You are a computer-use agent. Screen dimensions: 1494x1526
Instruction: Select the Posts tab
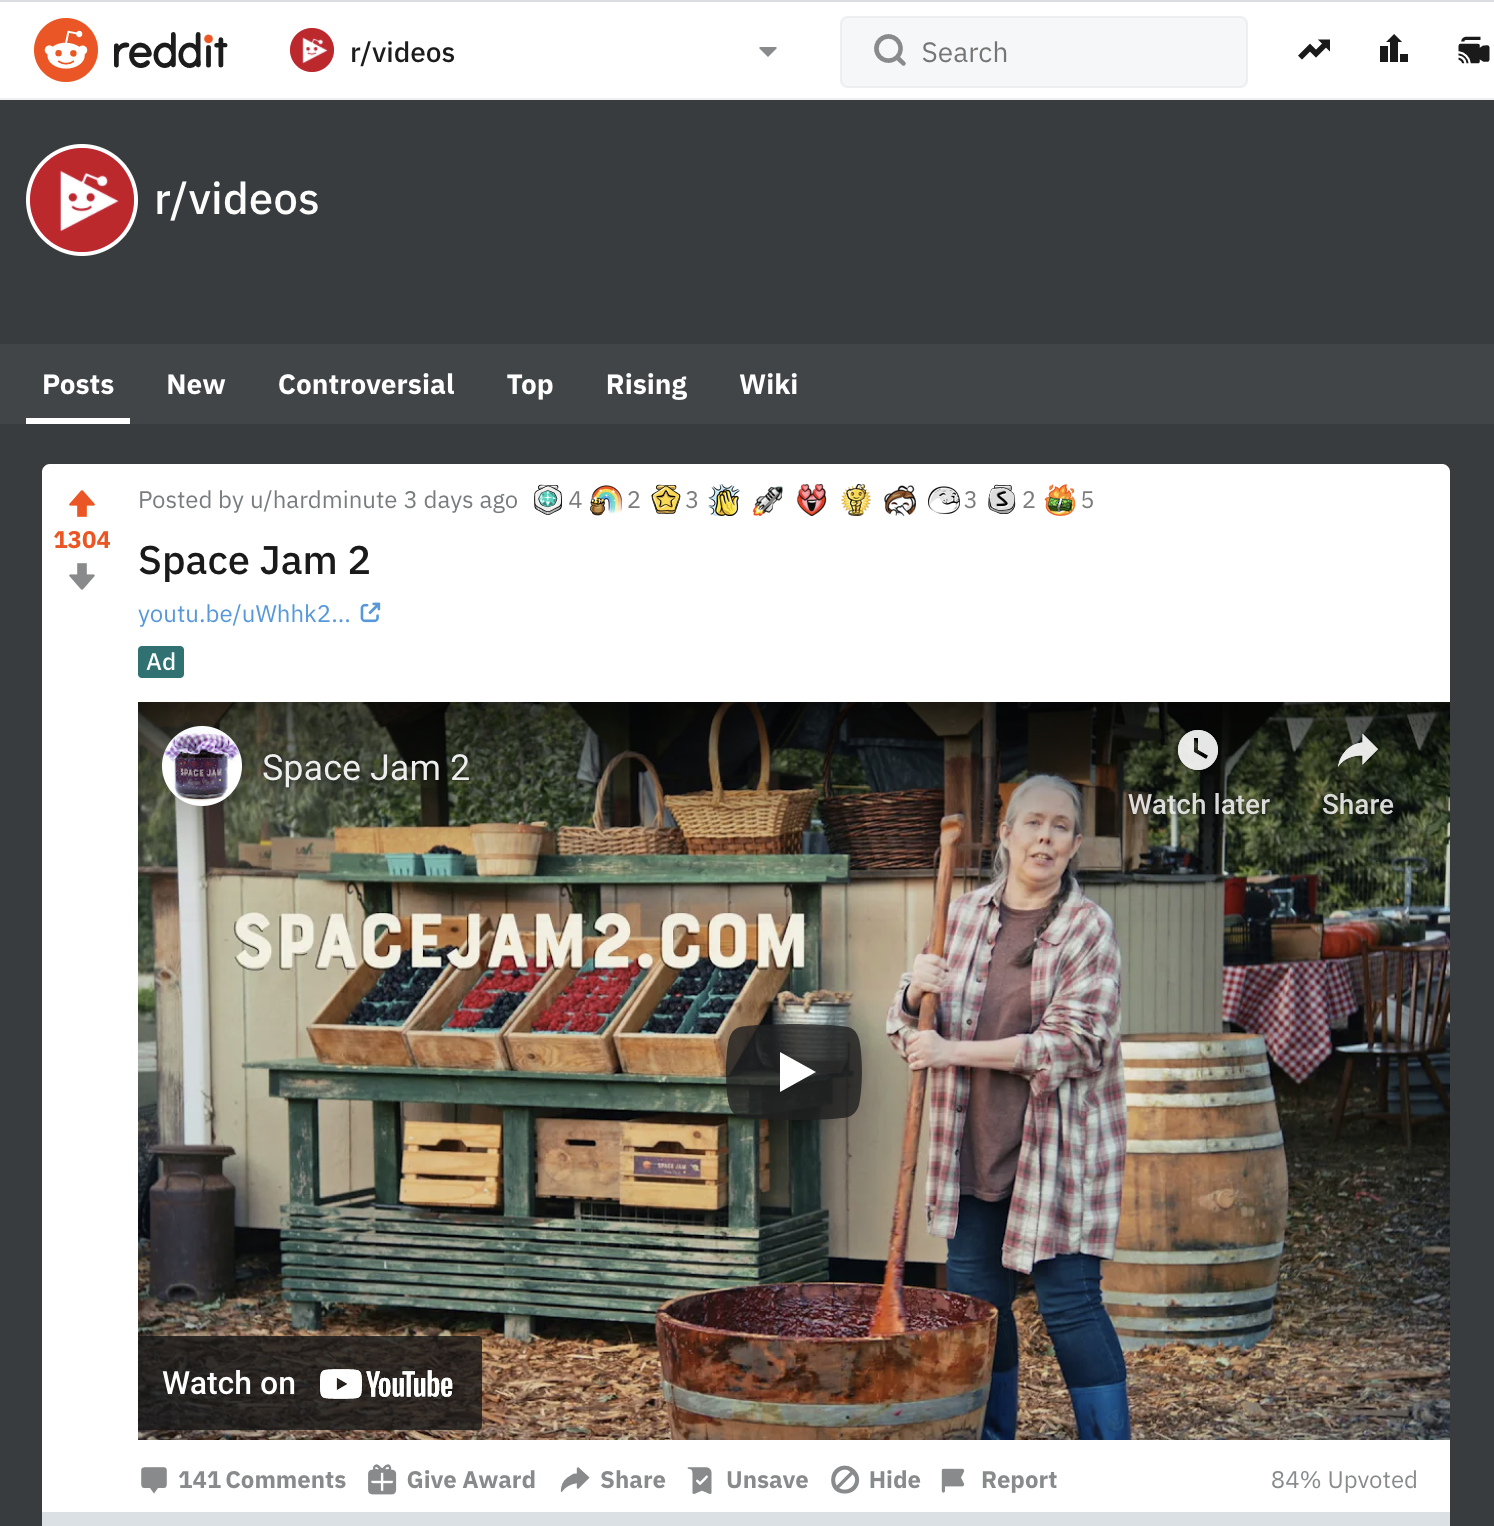(x=78, y=385)
